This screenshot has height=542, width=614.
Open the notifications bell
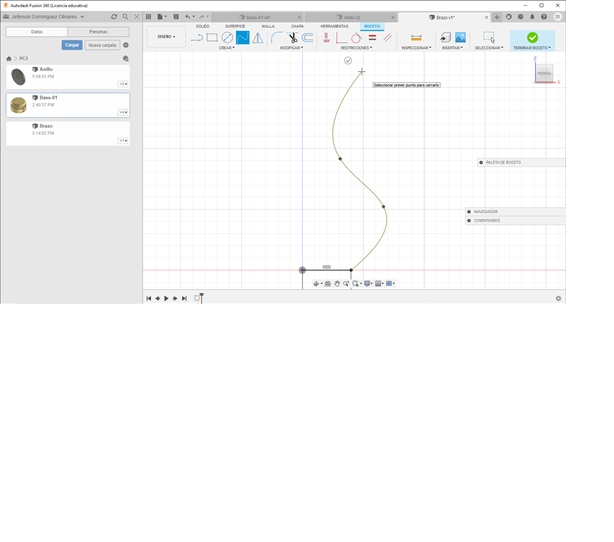pos(532,17)
